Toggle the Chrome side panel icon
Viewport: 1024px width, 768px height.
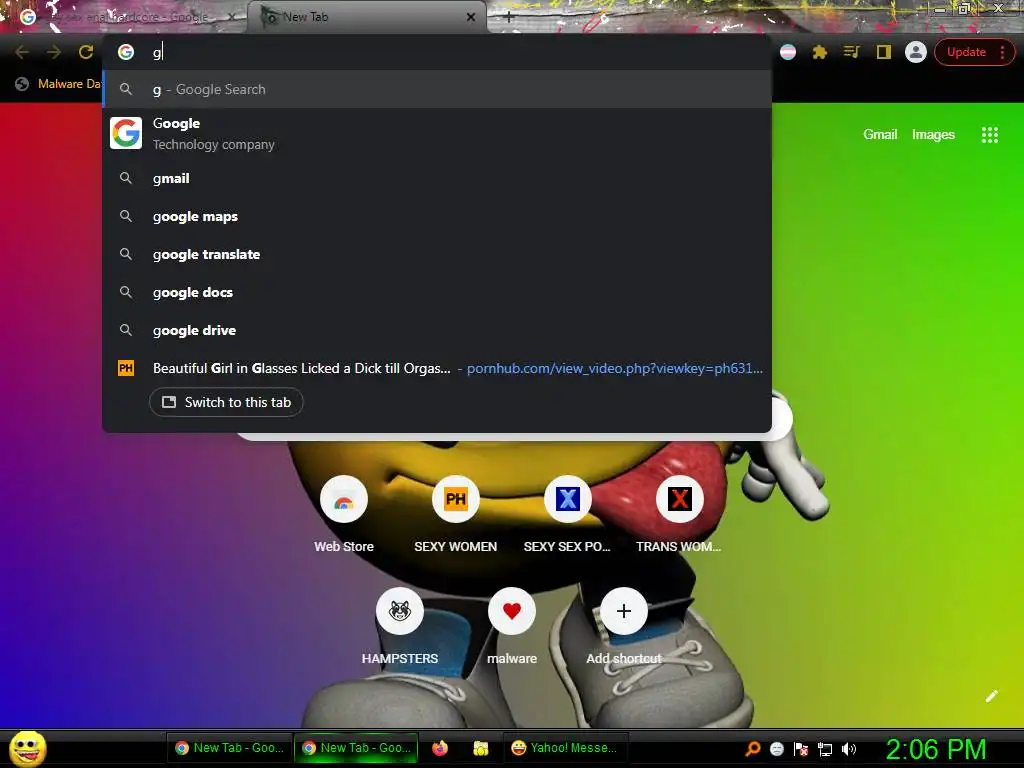tap(884, 52)
